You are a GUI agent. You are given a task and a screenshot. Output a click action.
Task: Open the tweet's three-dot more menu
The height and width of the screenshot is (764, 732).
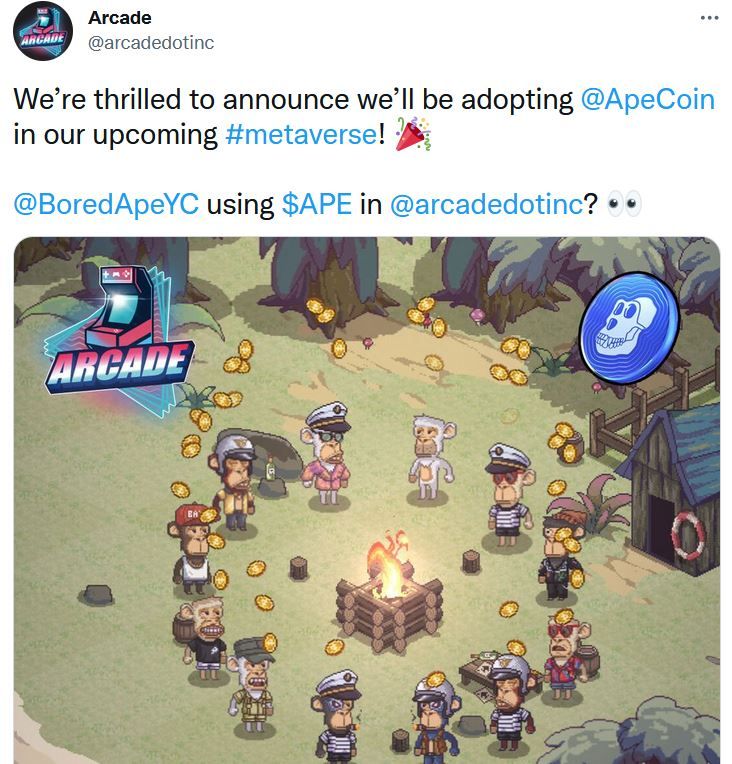click(x=709, y=18)
